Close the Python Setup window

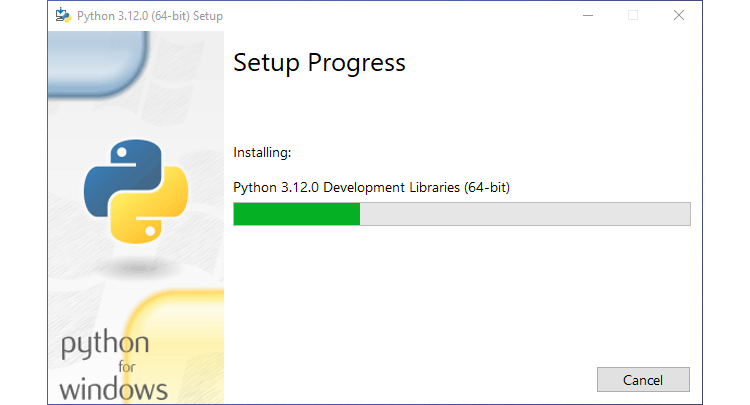coord(679,15)
